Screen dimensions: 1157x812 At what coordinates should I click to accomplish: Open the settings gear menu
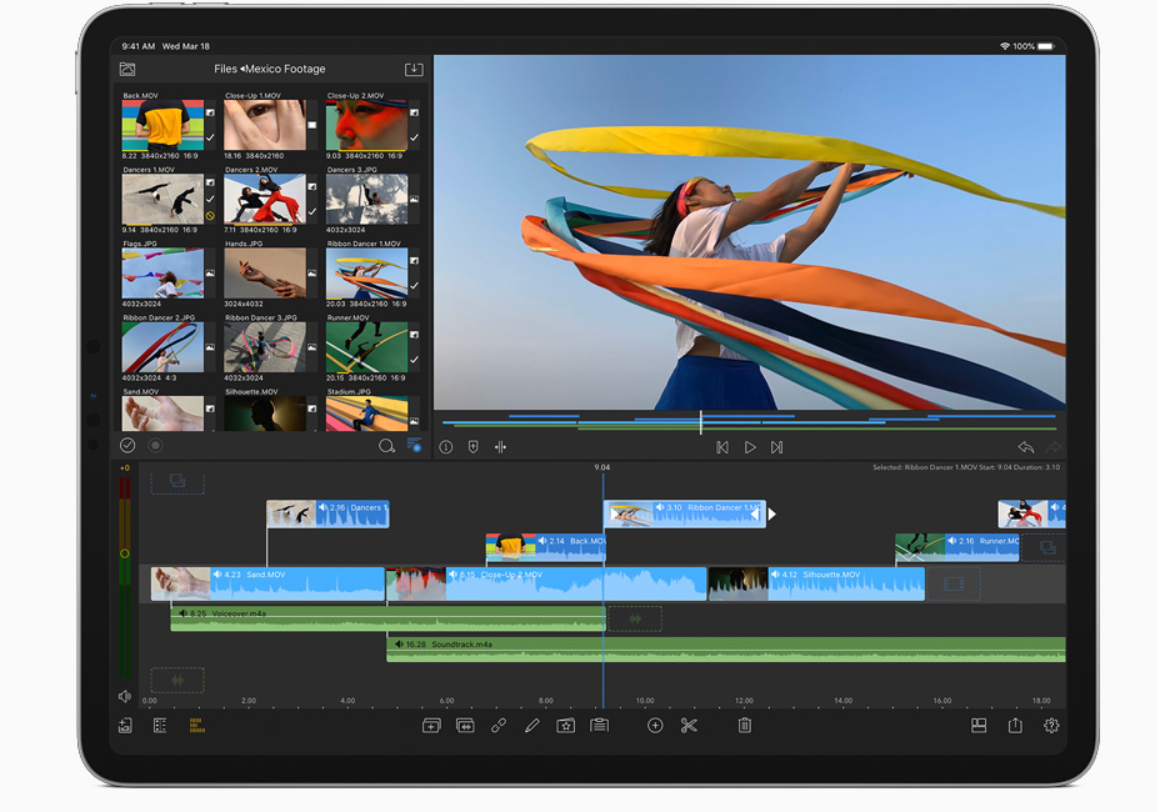pyautogui.click(x=1051, y=726)
